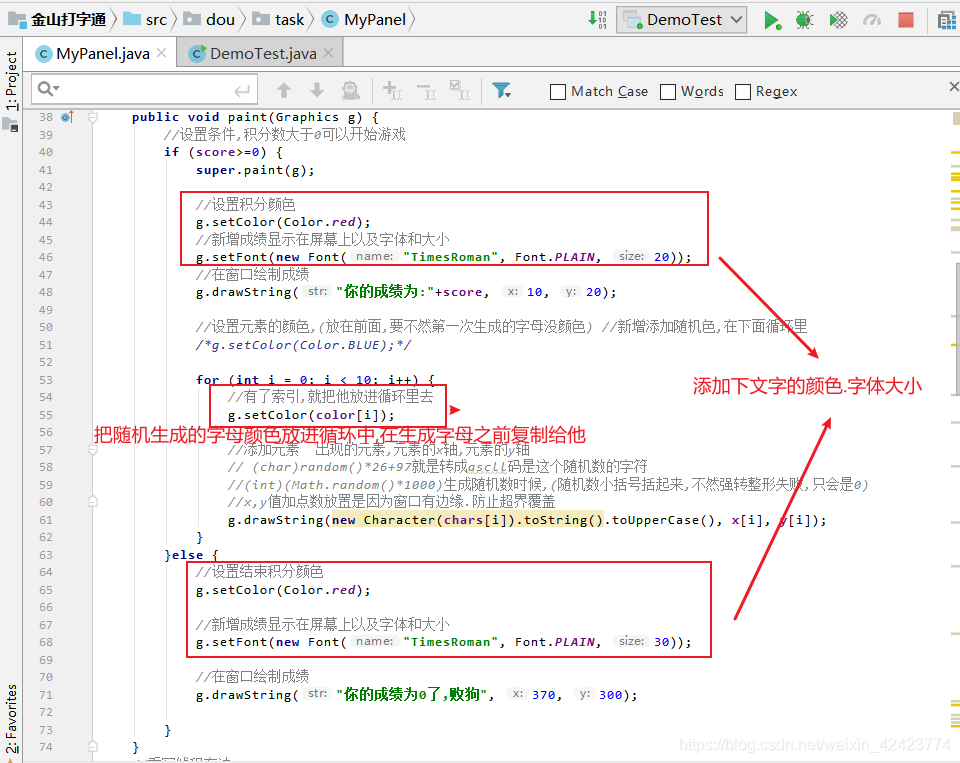Click the Color.red text on line 44
The width and height of the screenshot is (960, 763).
318,222
